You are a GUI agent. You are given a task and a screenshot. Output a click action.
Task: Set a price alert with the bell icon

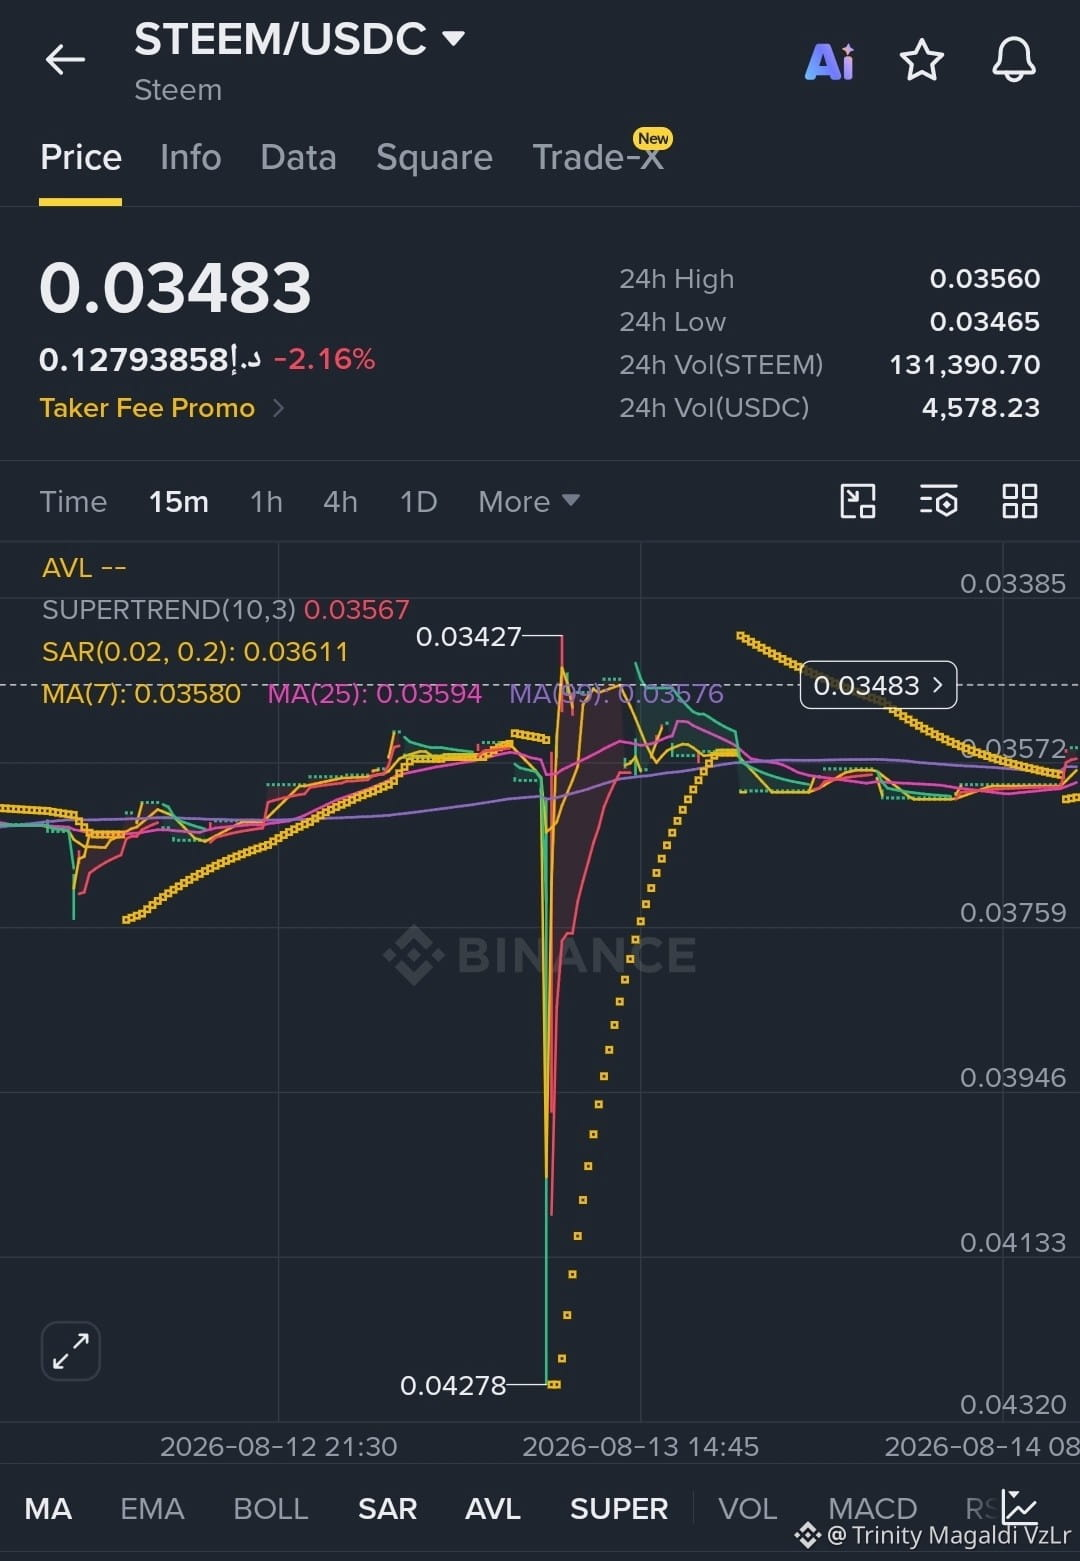click(1014, 60)
